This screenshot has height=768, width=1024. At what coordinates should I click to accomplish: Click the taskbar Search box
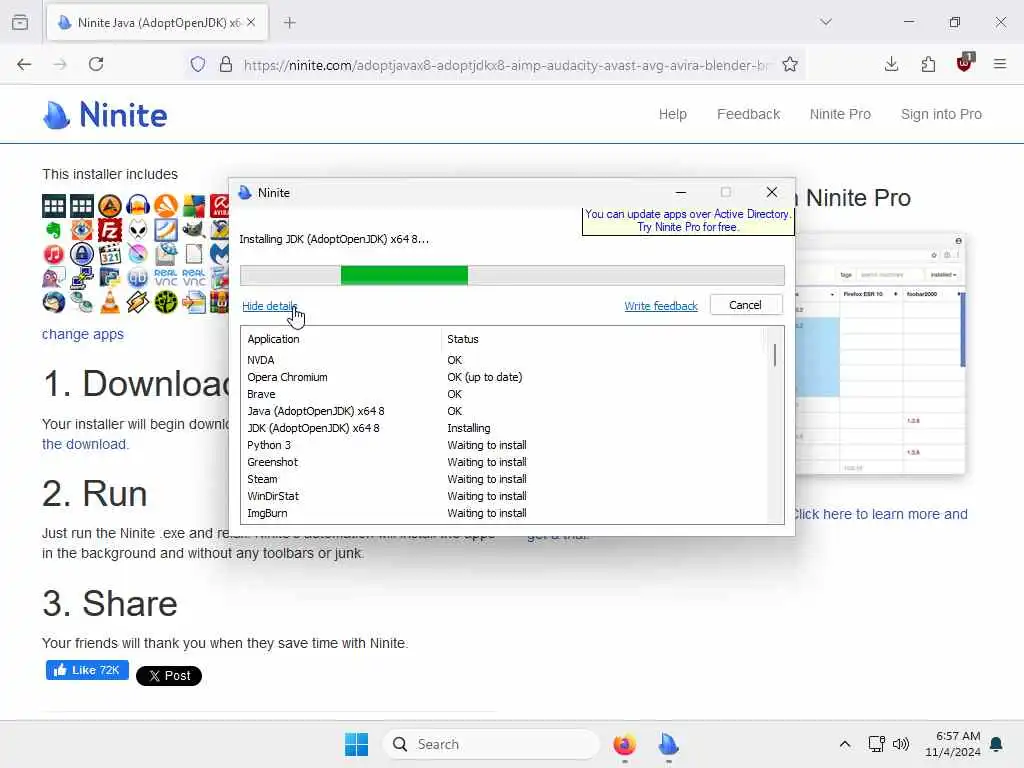pos(491,744)
